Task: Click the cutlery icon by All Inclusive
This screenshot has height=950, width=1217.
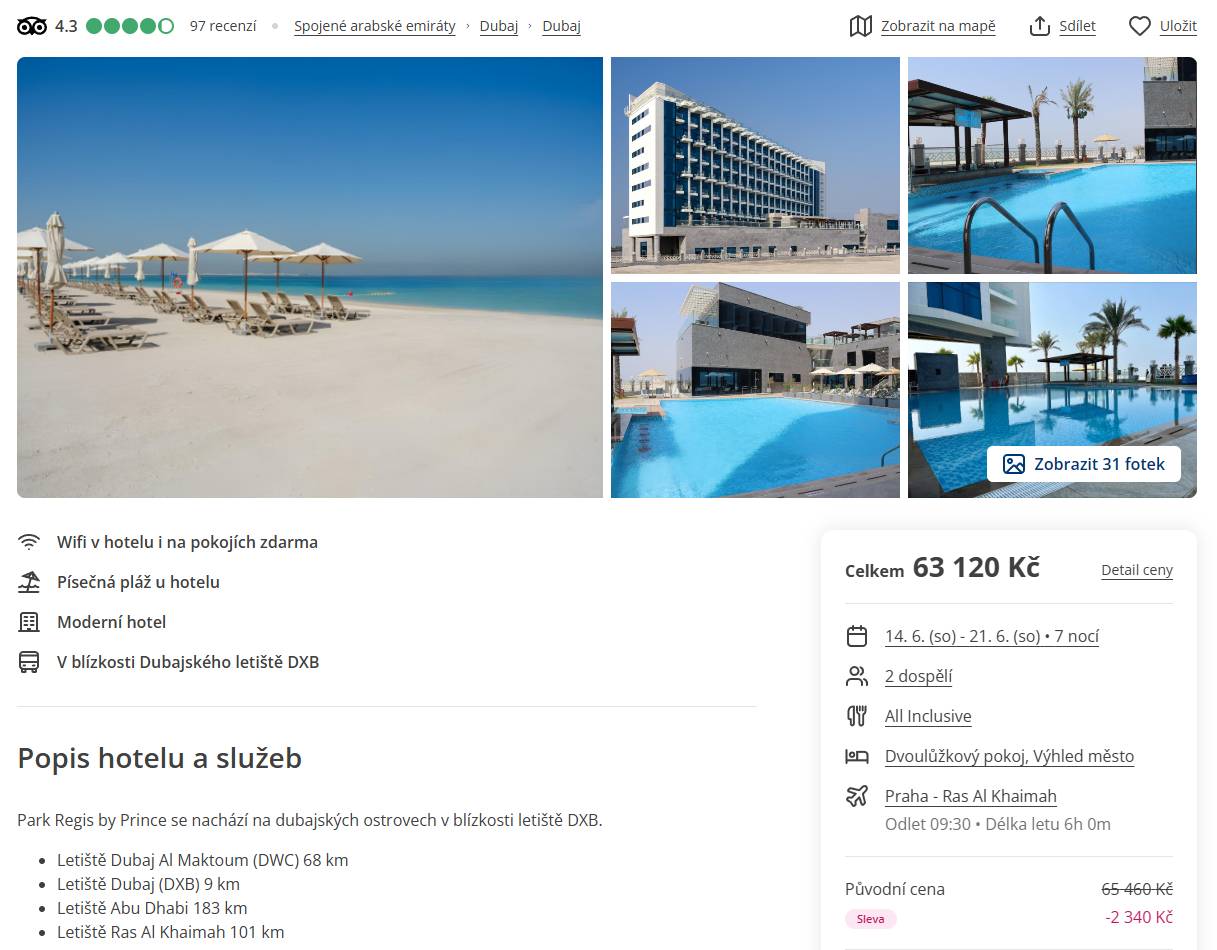Action: (857, 716)
